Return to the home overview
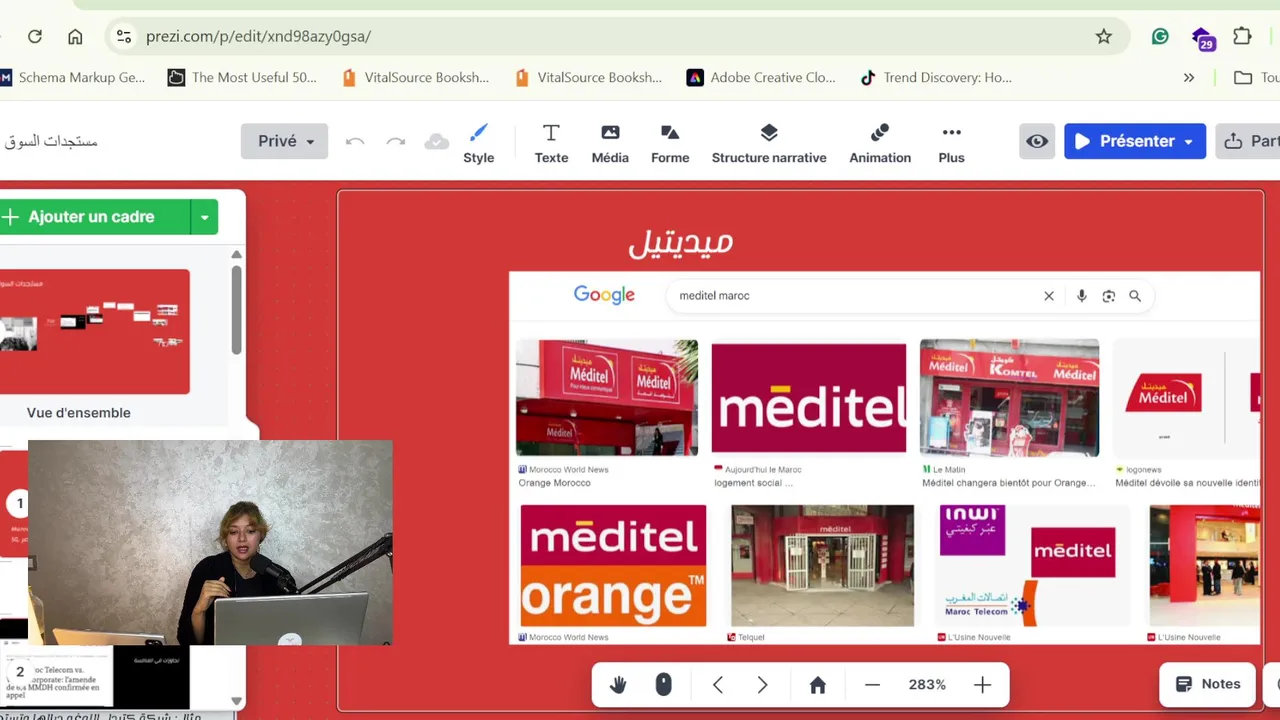The width and height of the screenshot is (1280, 720). click(x=817, y=685)
